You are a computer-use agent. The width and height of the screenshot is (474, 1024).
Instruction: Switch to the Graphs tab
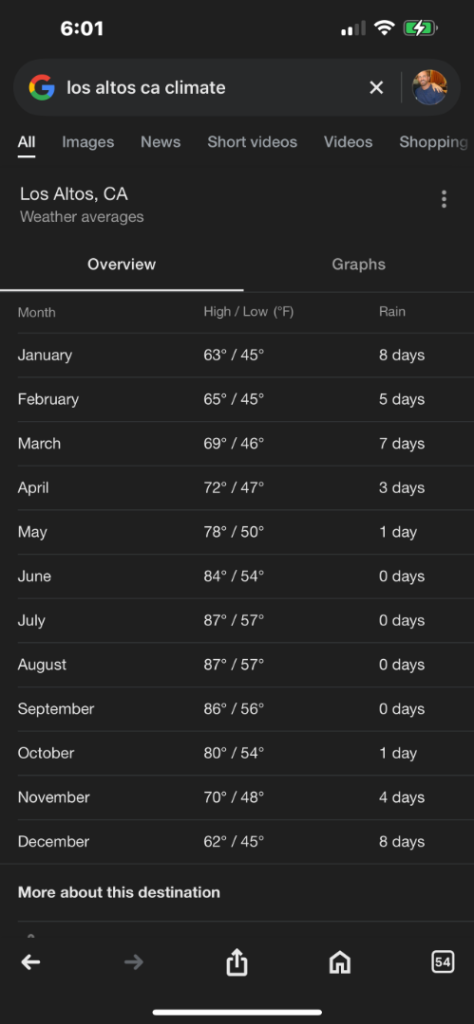pyautogui.click(x=358, y=264)
